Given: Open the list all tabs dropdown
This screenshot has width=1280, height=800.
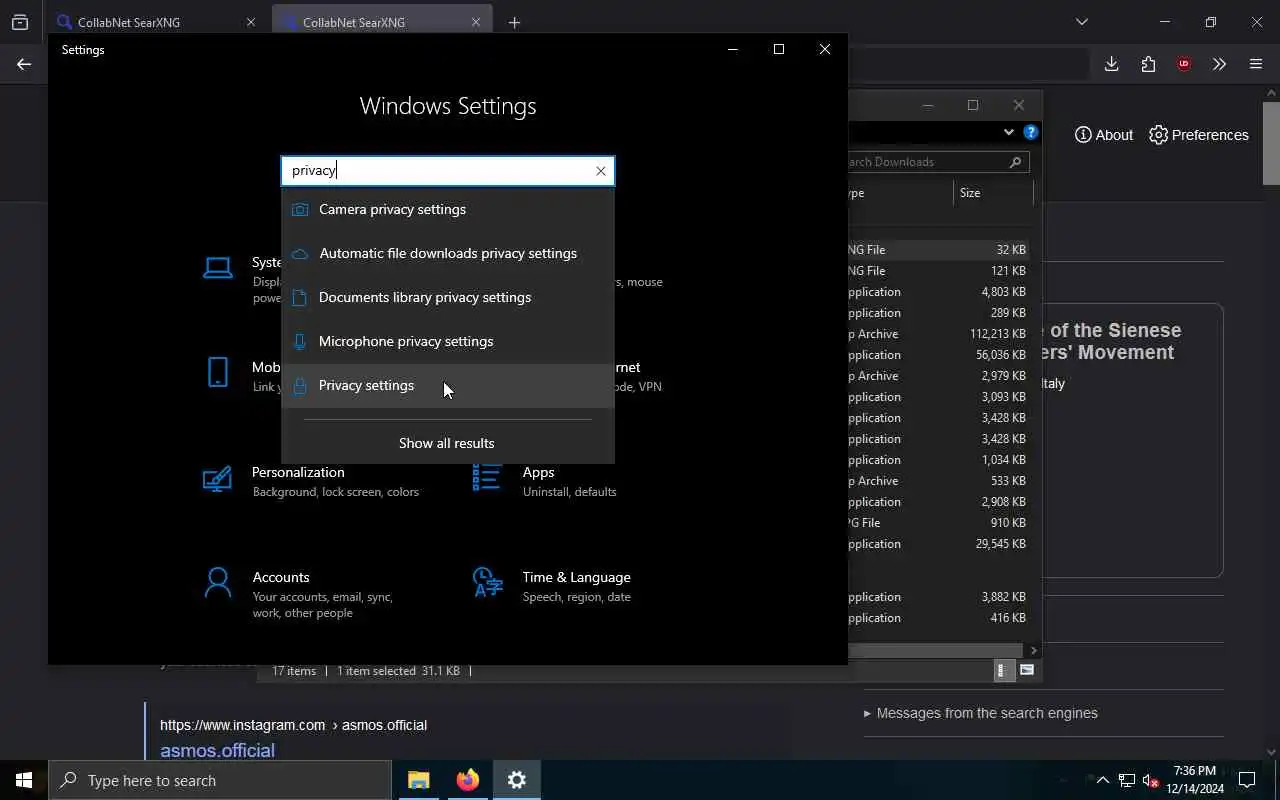Looking at the screenshot, I should point(1081,22).
